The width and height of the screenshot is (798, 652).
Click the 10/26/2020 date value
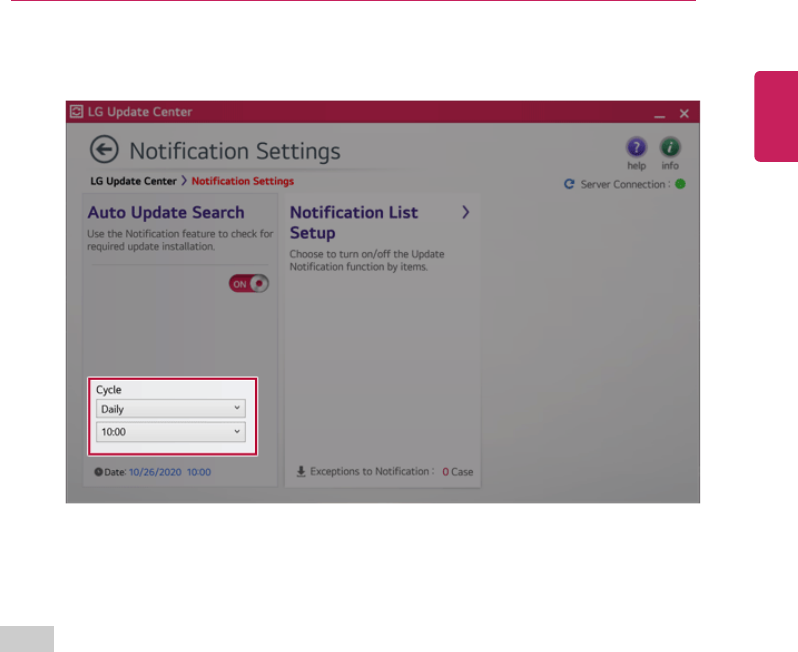coord(155,472)
